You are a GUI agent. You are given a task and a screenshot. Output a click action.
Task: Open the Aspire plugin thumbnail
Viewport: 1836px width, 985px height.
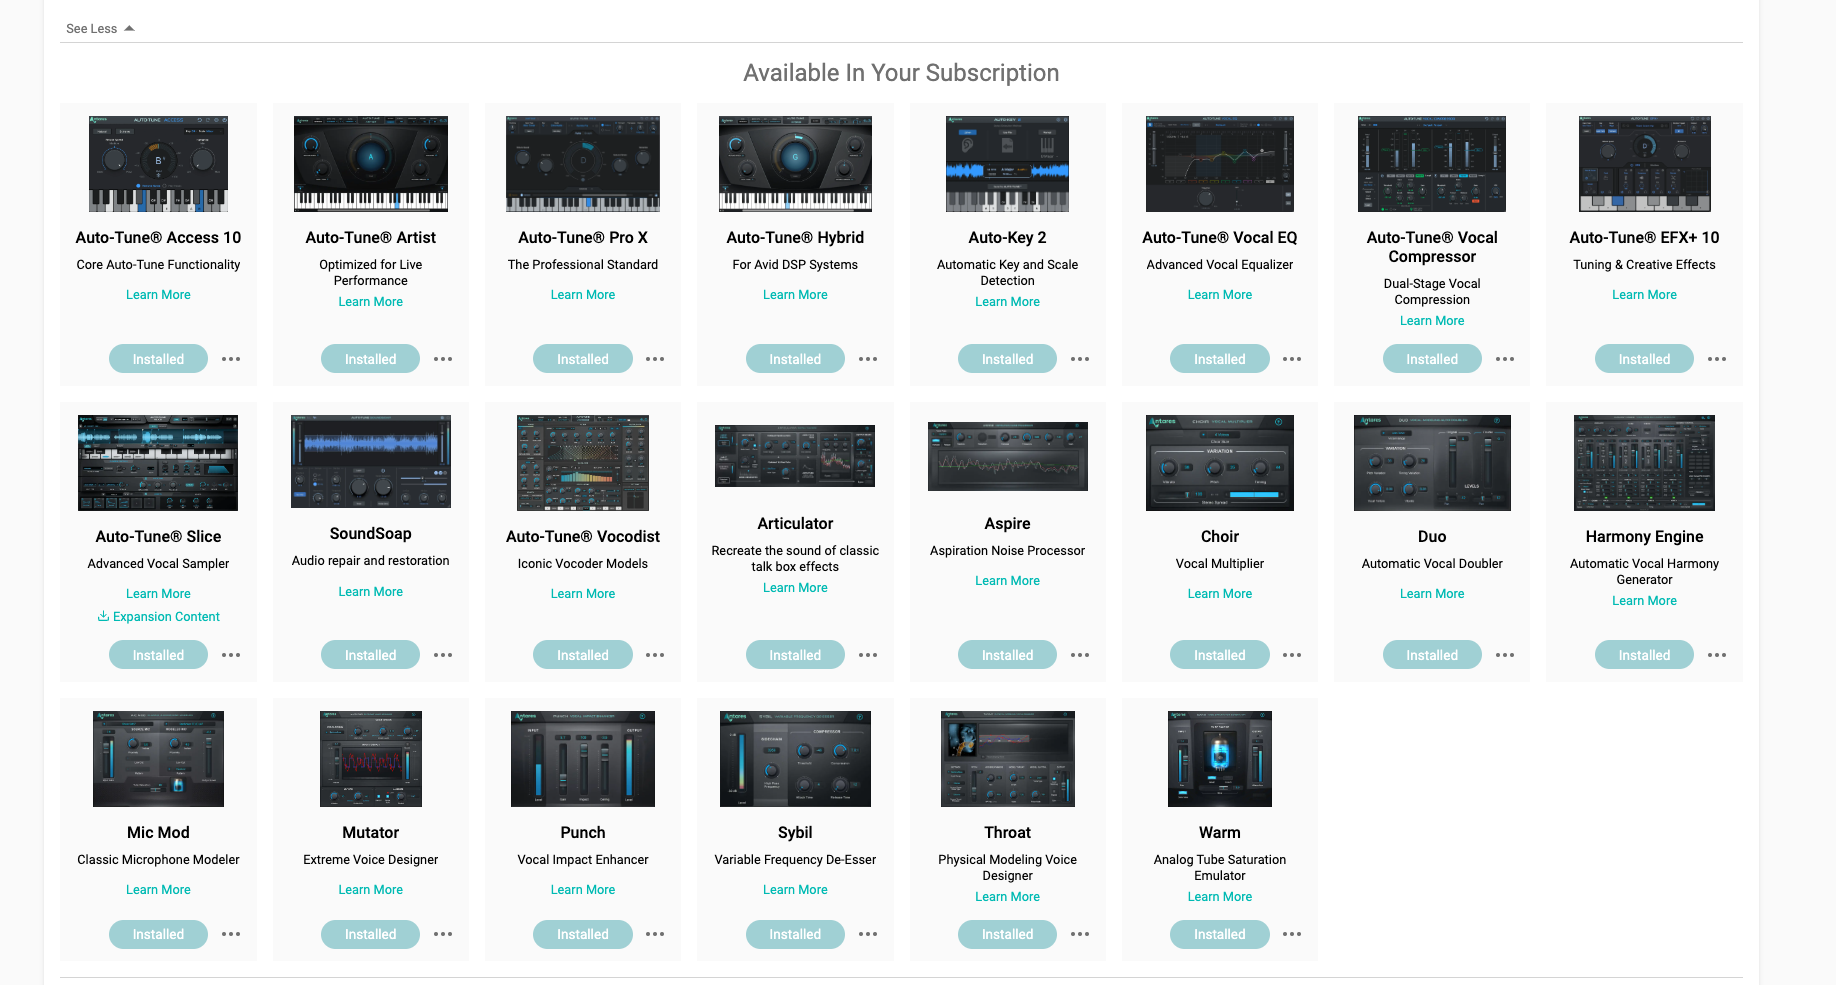1007,456
